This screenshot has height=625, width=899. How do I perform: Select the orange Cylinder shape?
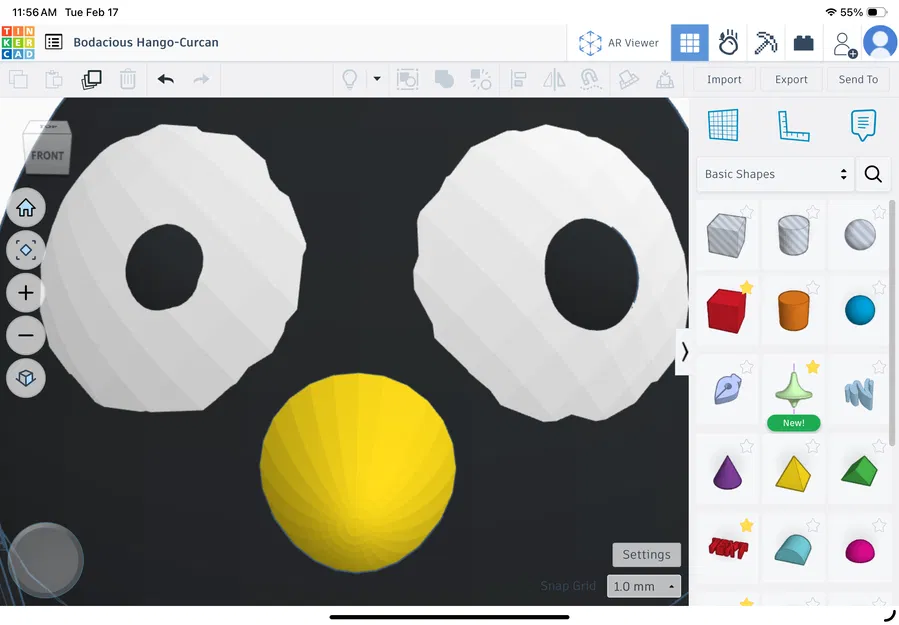[794, 310]
